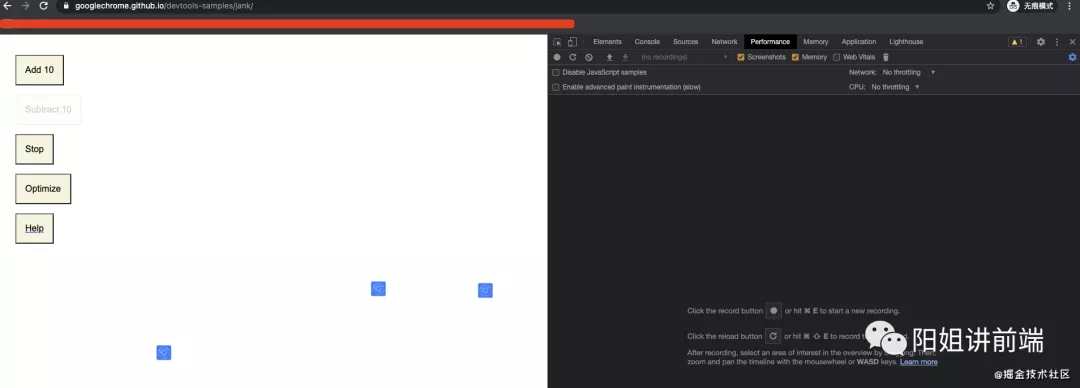Open the CPU throttling dropdown
Screen dimensions: 1080x388
[895, 88]
